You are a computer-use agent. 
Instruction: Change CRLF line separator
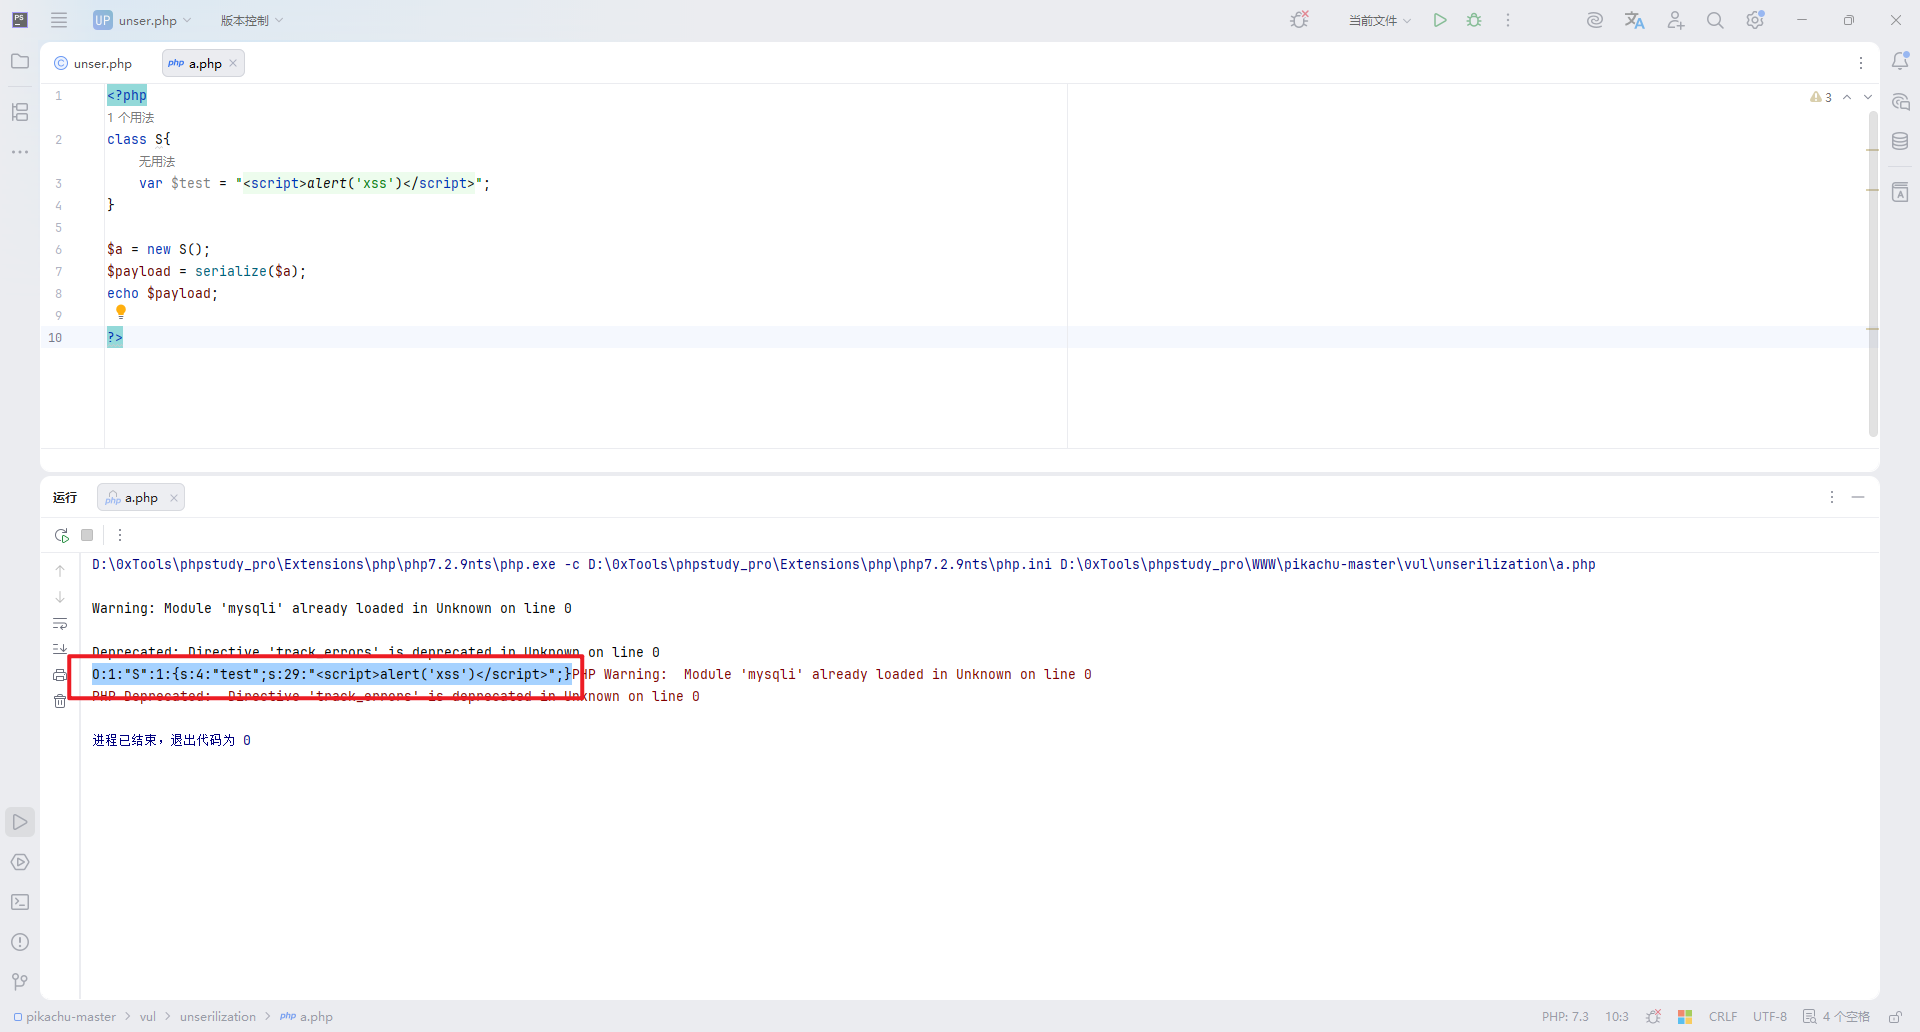point(1723,1017)
